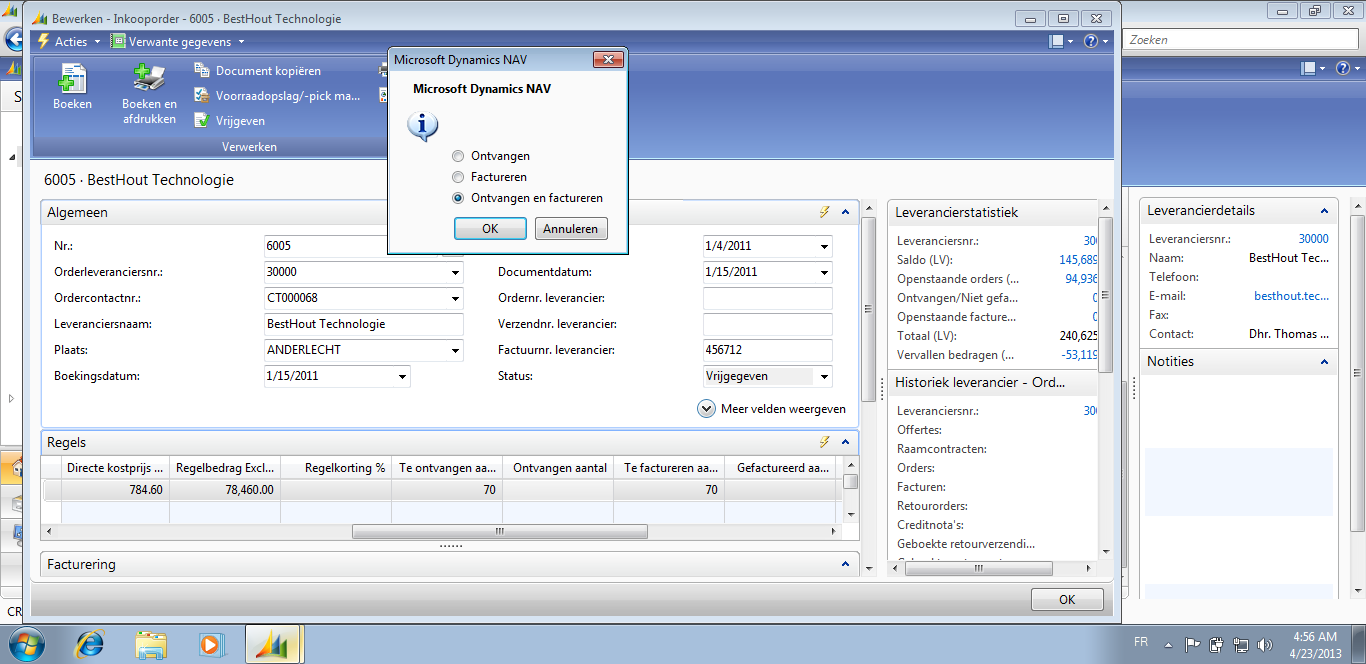Open the Status dropdown
The height and width of the screenshot is (664, 1366).
pyautogui.click(x=824, y=376)
